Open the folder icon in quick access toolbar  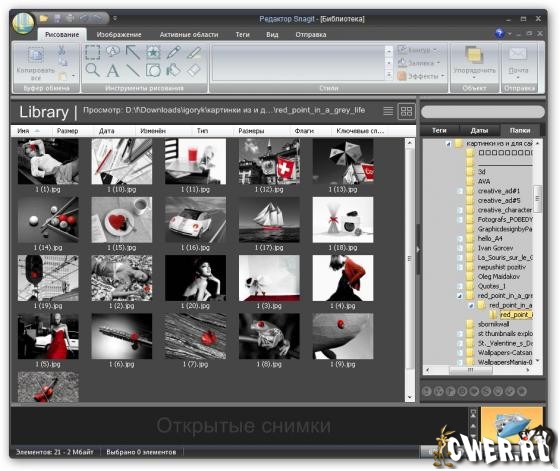pos(44,18)
